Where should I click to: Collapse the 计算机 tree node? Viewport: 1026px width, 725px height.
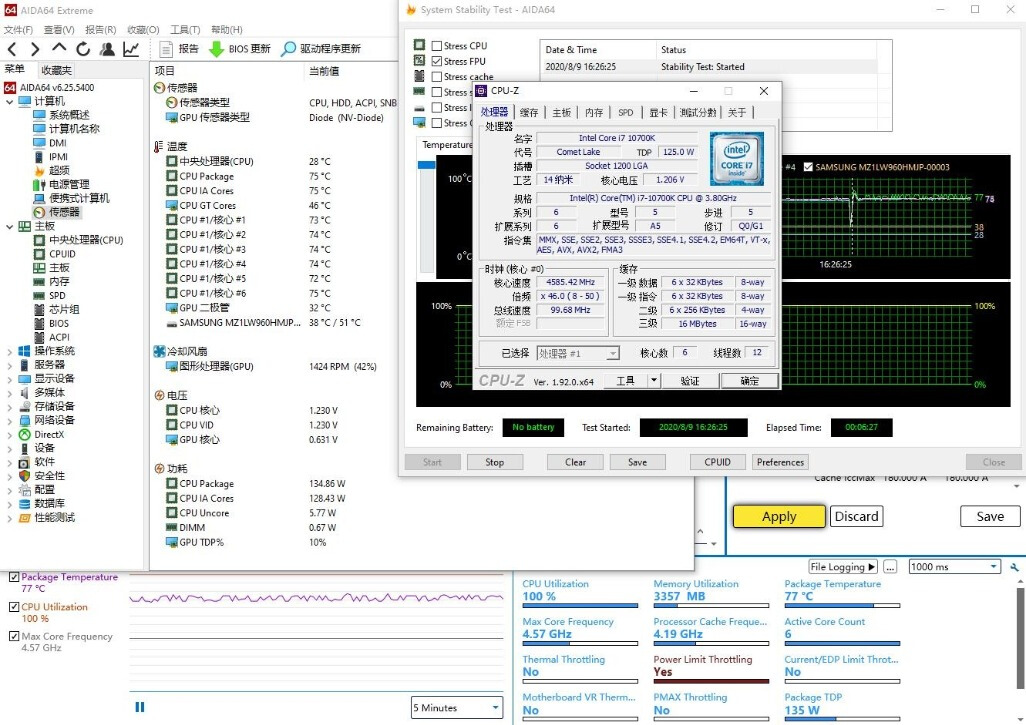[x=9, y=101]
